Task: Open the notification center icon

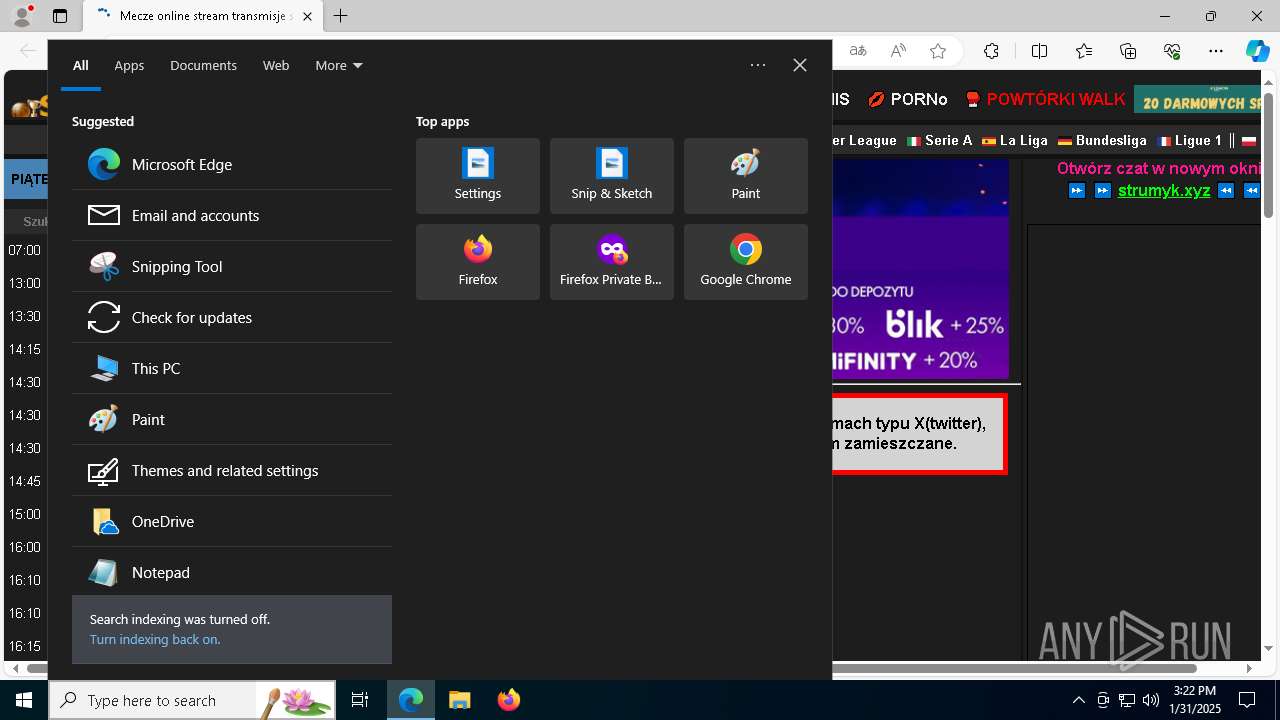Action: click(1247, 700)
